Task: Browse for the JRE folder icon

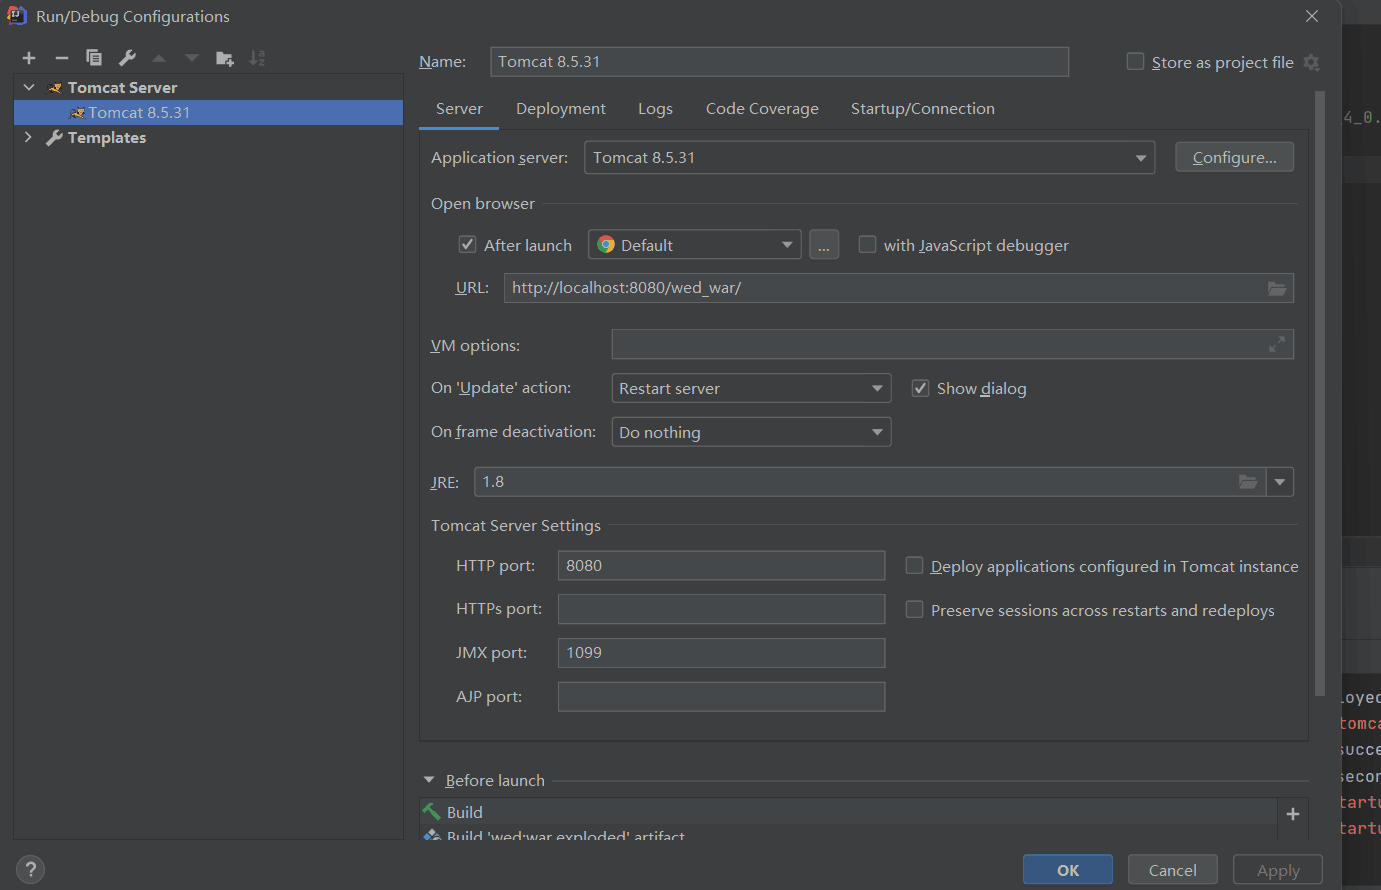Action: pos(1248,482)
